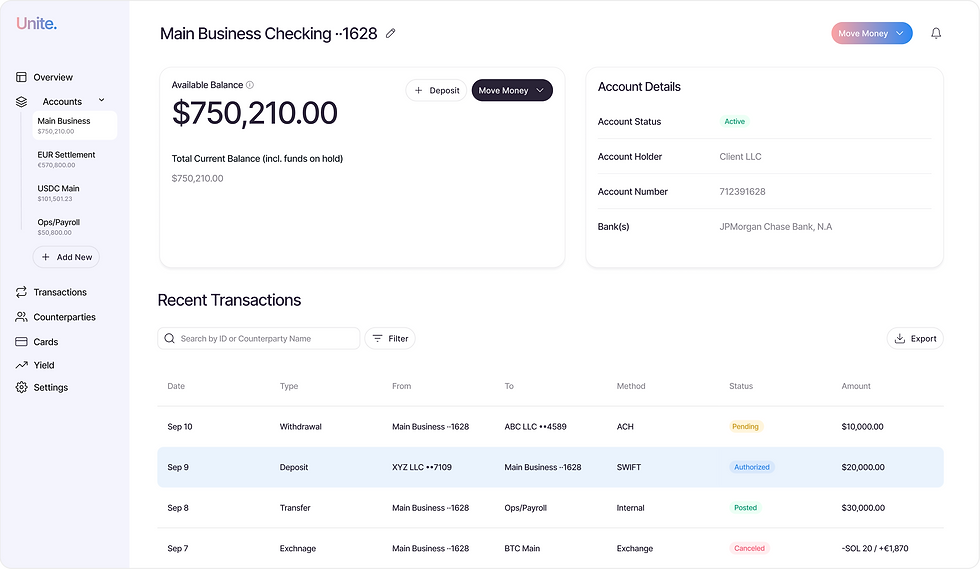Click the Available Balance info icon
Image resolution: width=980 pixels, height=569 pixels.
tap(250, 85)
